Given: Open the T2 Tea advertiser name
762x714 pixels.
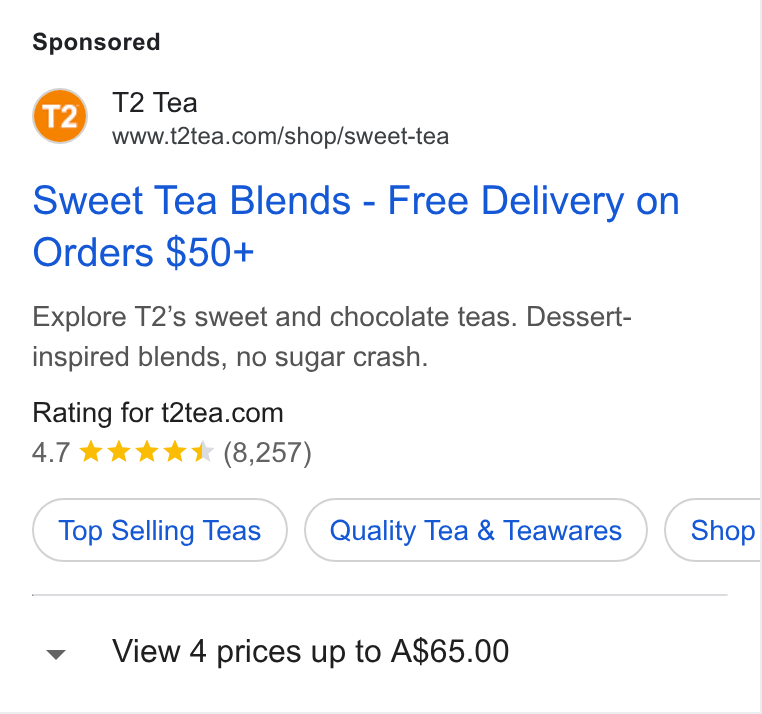Looking at the screenshot, I should (155, 103).
